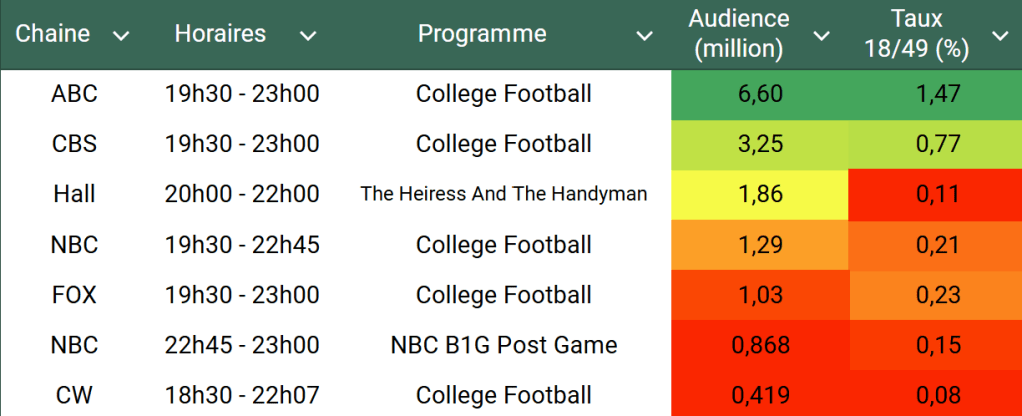This screenshot has width=1022, height=416.
Task: Click the NBC B1G Post Game cell
Action: [x=504, y=345]
